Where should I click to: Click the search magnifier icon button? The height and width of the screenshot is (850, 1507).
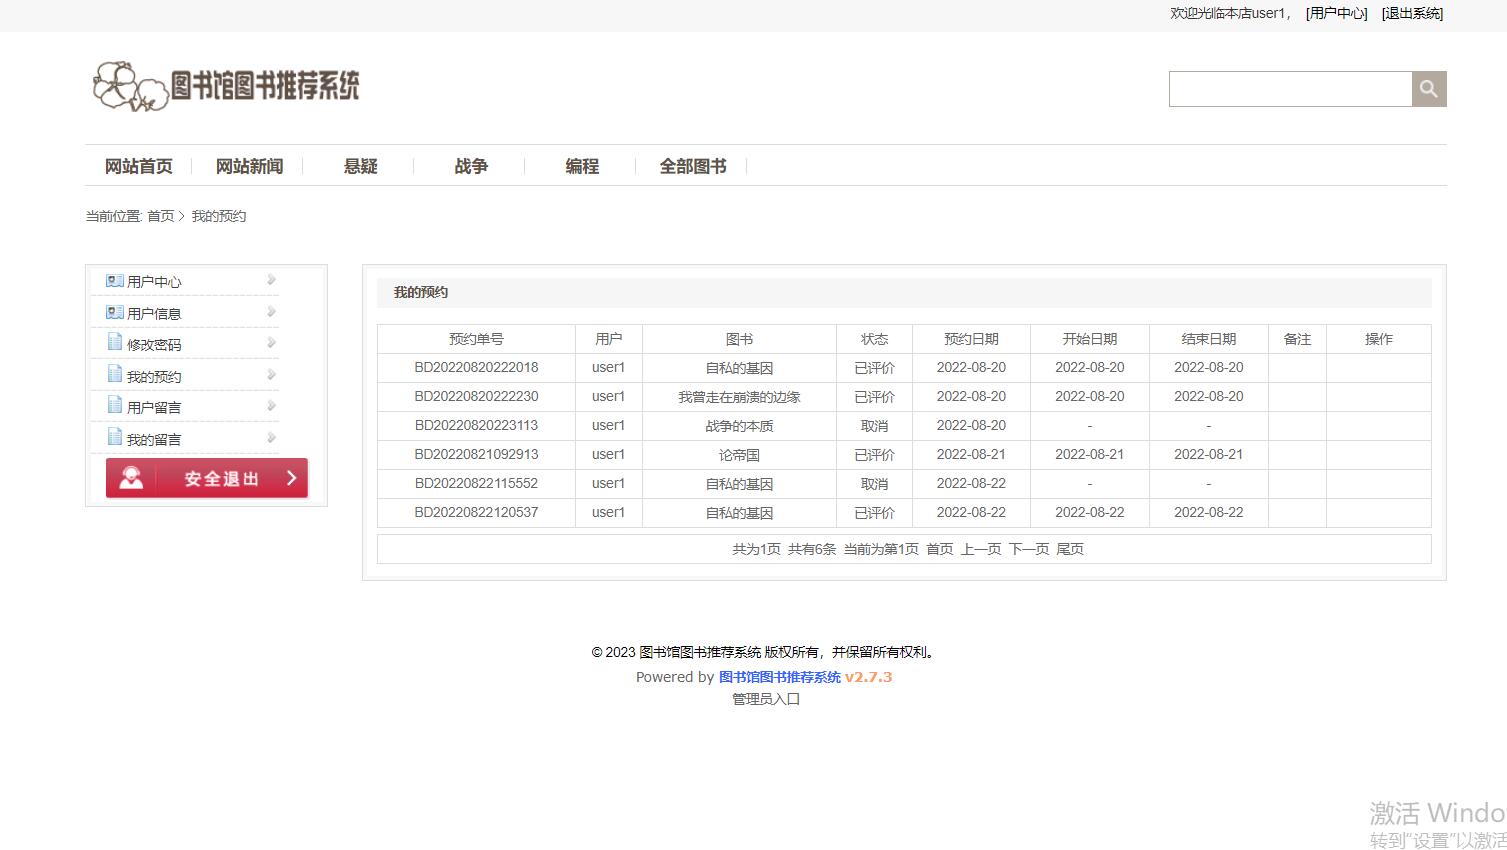[1429, 89]
